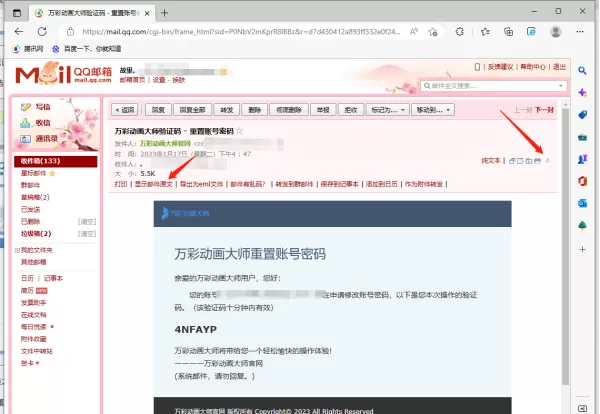Click the browser back arrow
This screenshot has width=600, height=414.
click(19, 32)
